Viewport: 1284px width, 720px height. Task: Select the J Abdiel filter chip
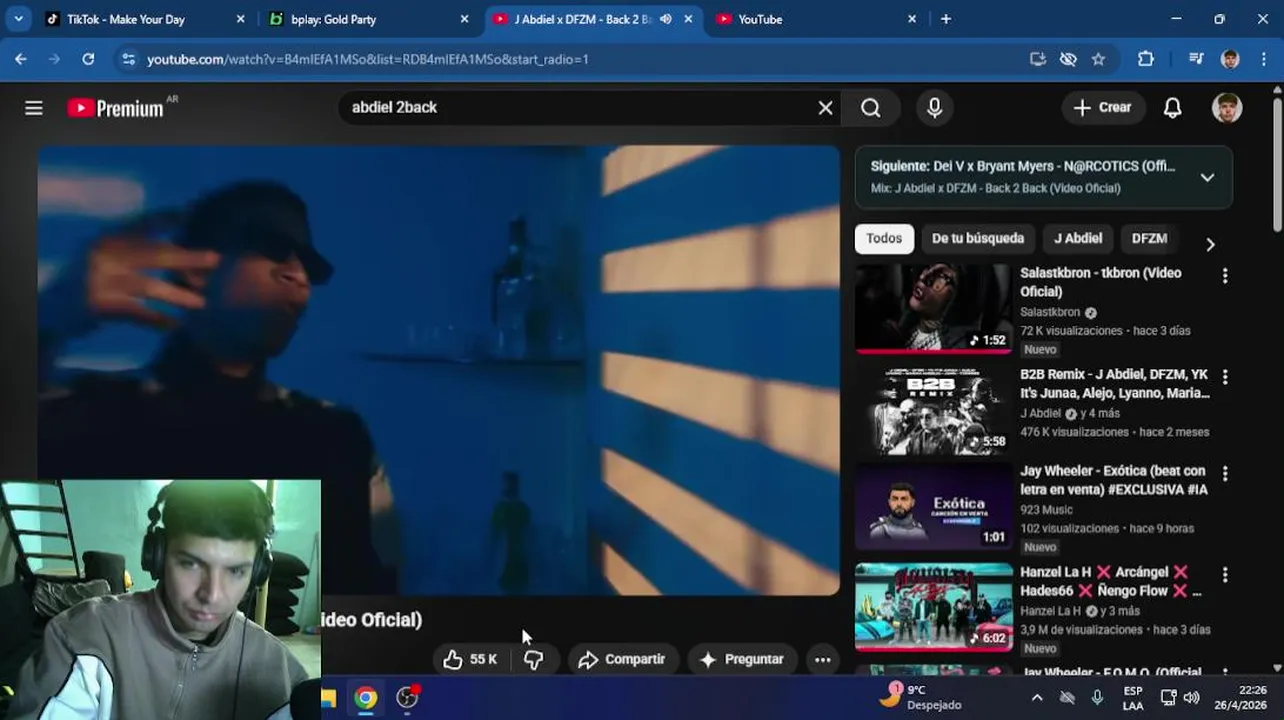click(x=1078, y=239)
